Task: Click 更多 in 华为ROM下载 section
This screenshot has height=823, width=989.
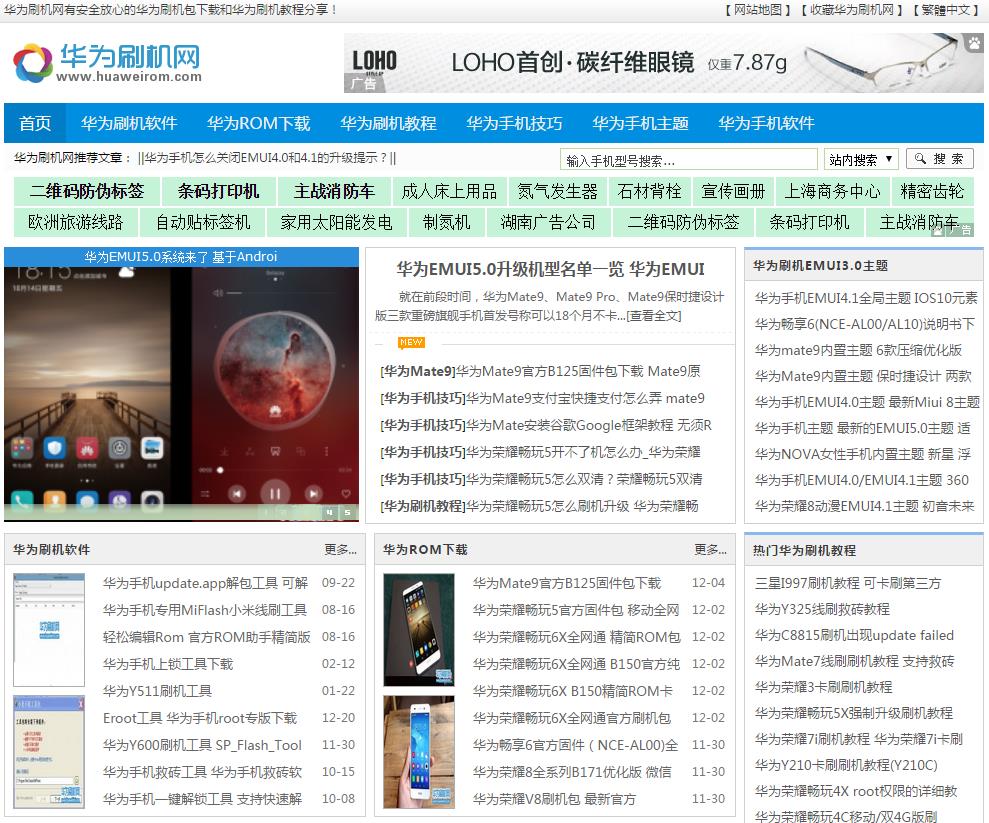Action: (710, 550)
